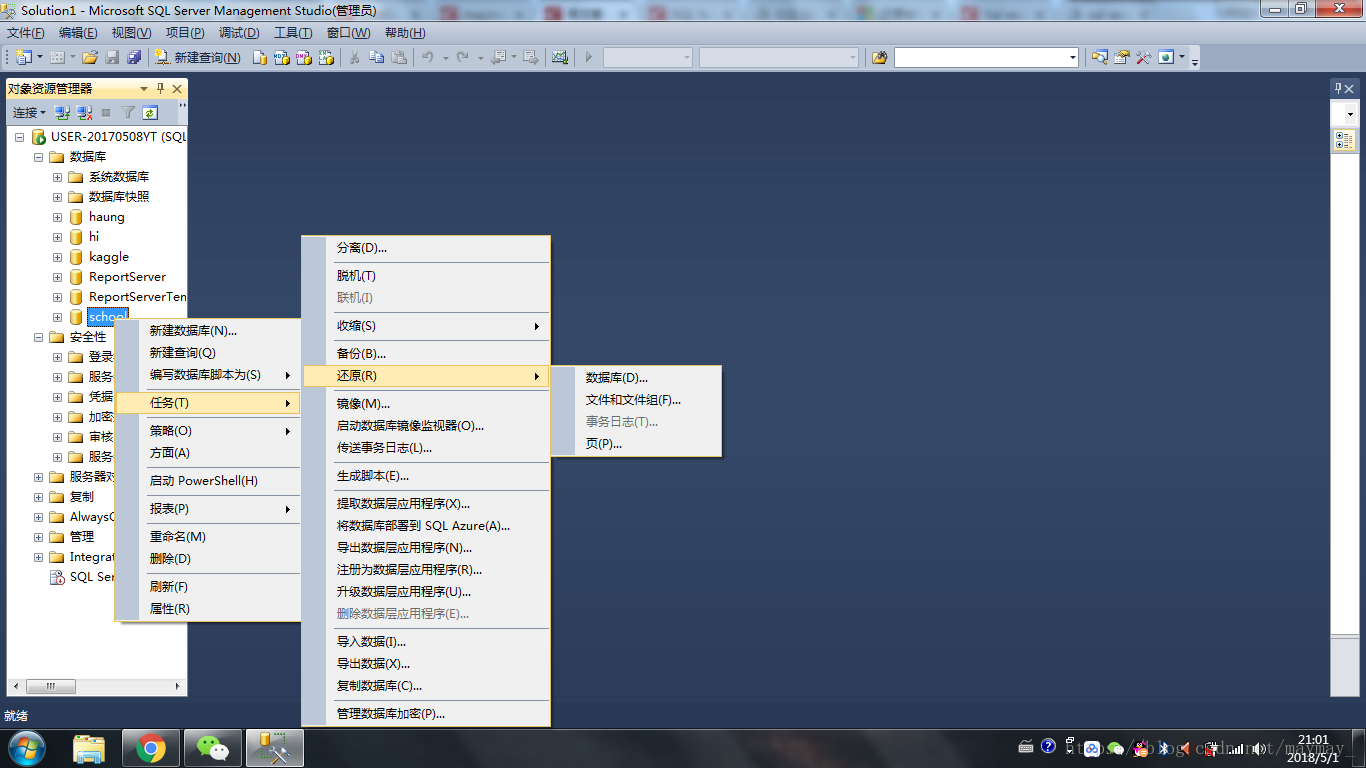Screen dimensions: 1366x768
Task: Click the Analysis Services DMX Query icon
Action: point(304,57)
